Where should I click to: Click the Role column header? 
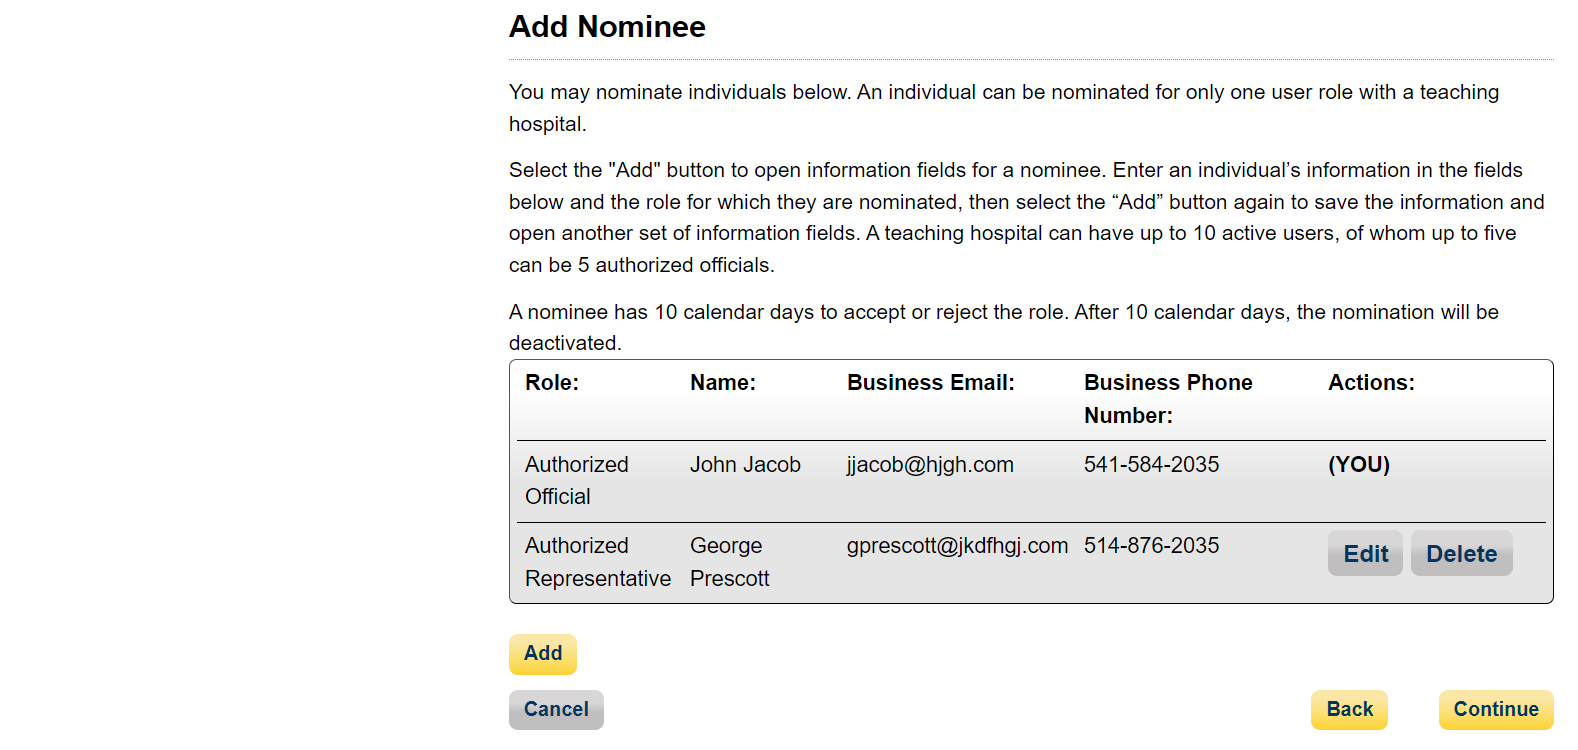tap(552, 383)
